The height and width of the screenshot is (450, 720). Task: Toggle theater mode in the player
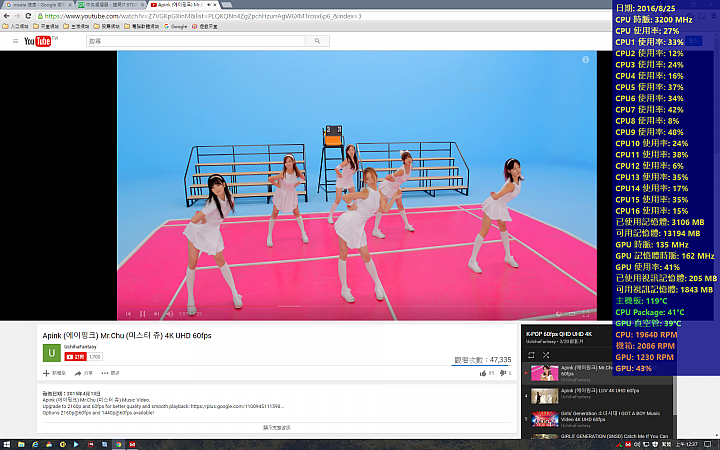click(572, 314)
